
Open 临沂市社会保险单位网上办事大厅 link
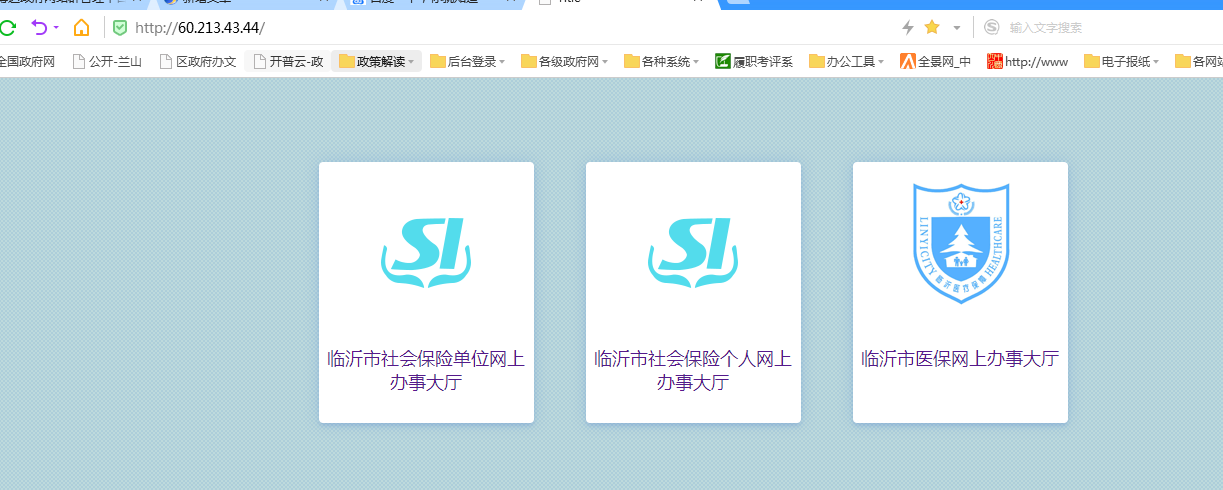[426, 370]
